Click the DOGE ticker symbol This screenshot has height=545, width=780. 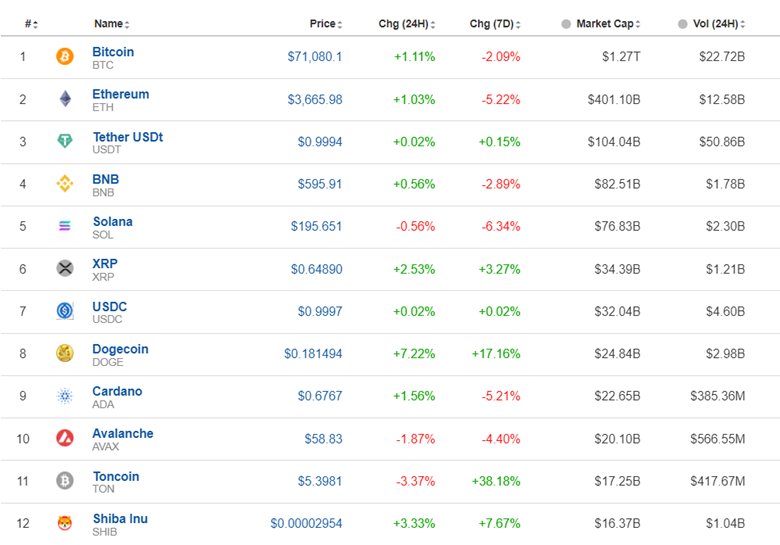pyautogui.click(x=108, y=362)
